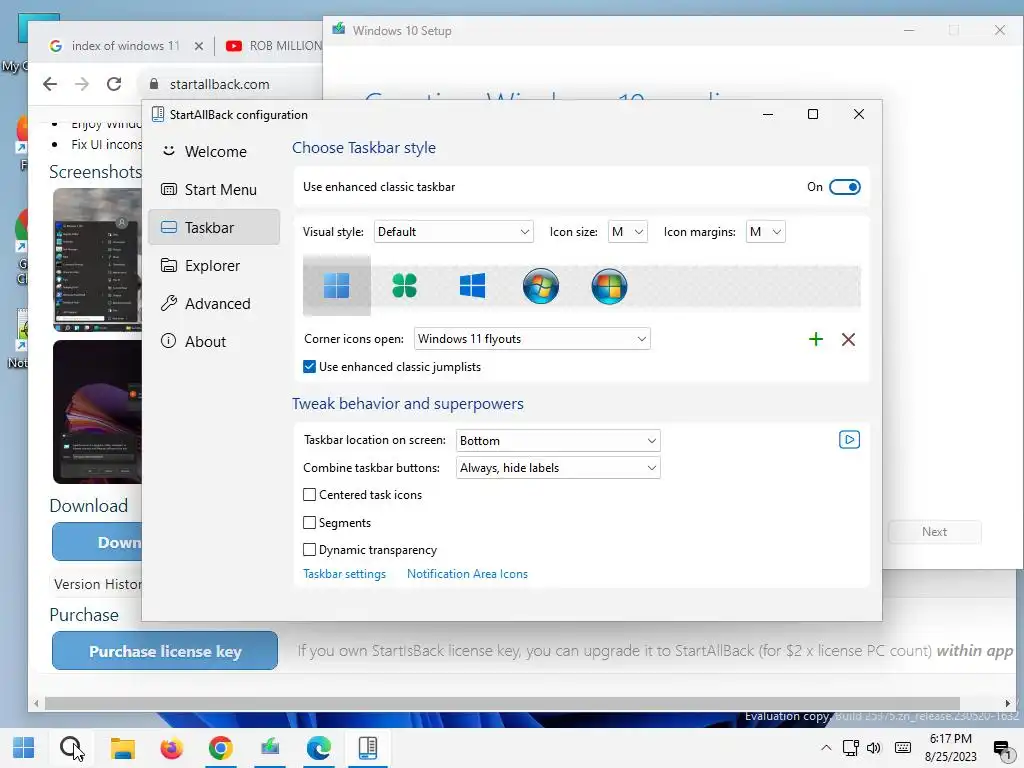Open taskbar Search magnifier
Screen dimensions: 1024x768
(x=71, y=748)
